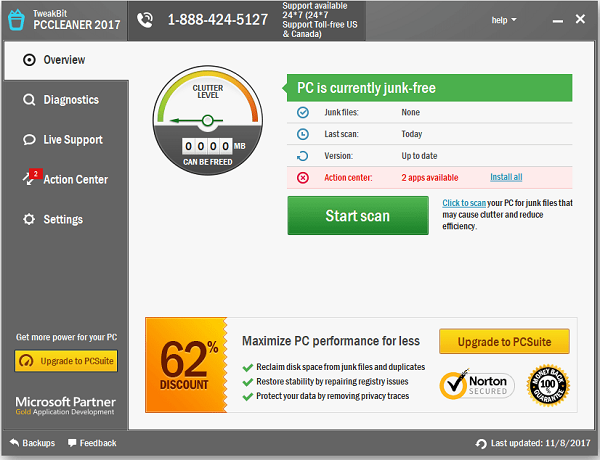Screen dimensions: 600x460
Task: Click the Settings gear icon
Action: [x=29, y=219]
